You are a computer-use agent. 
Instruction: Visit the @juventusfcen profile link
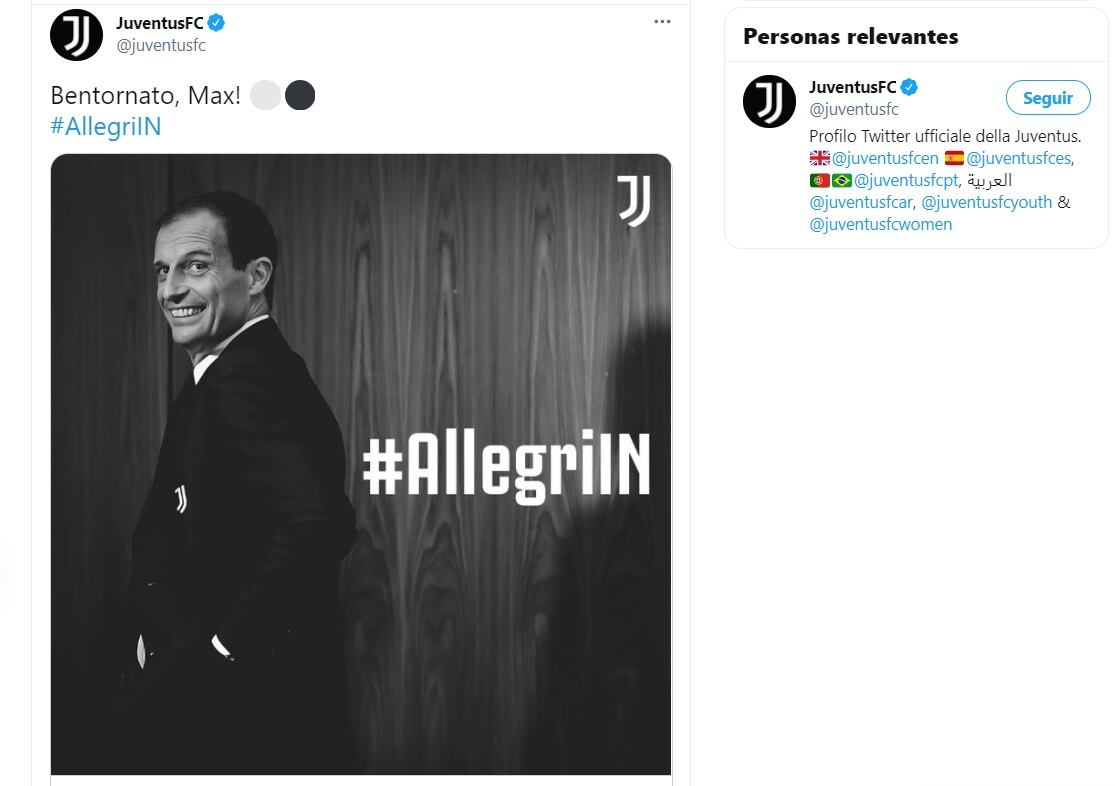(x=885, y=158)
